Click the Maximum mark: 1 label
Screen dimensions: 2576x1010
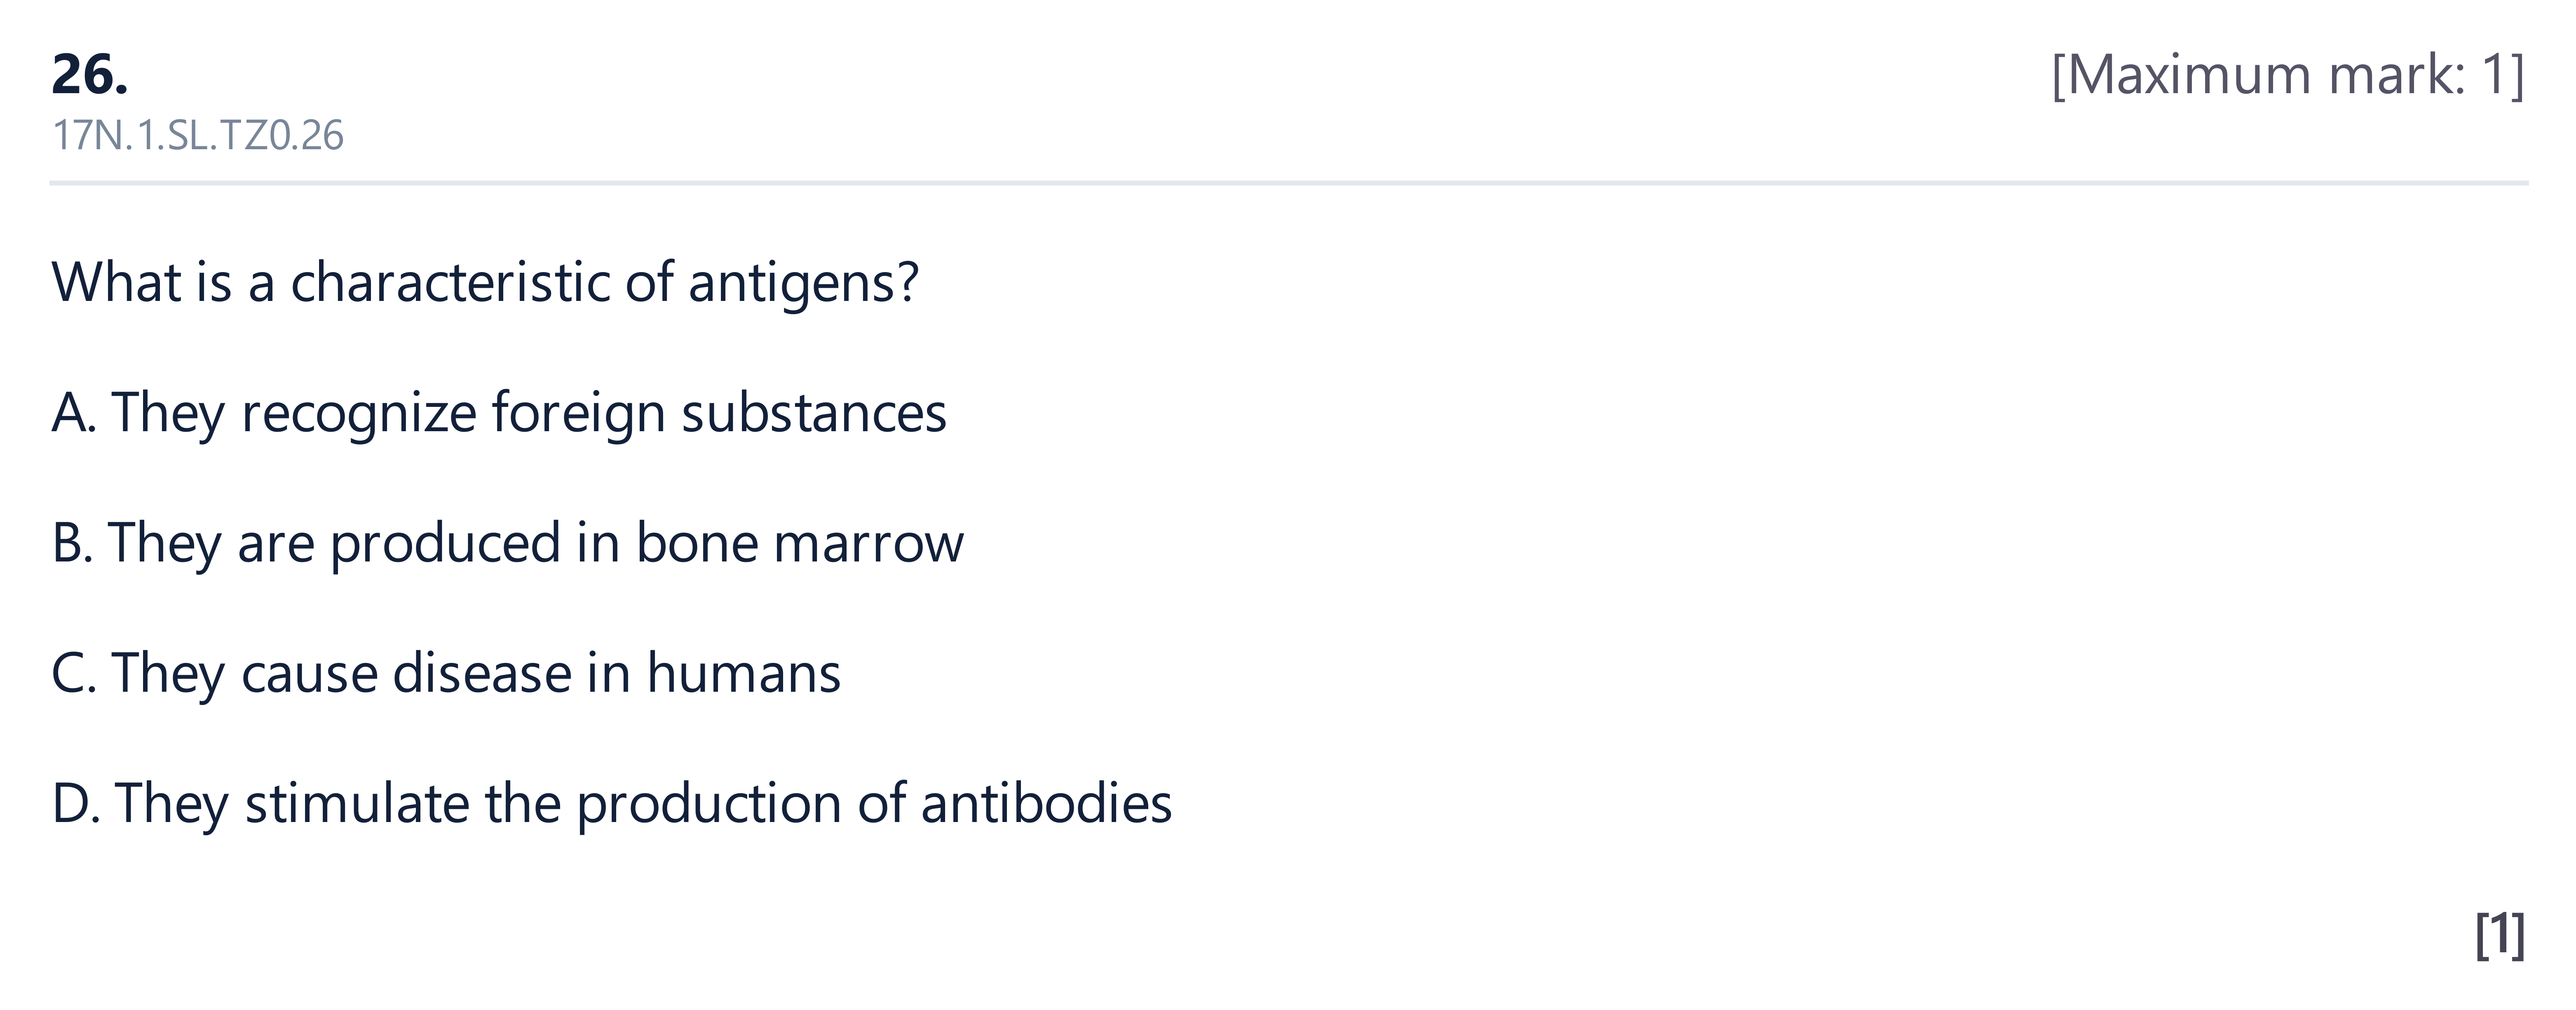[x=2288, y=75]
